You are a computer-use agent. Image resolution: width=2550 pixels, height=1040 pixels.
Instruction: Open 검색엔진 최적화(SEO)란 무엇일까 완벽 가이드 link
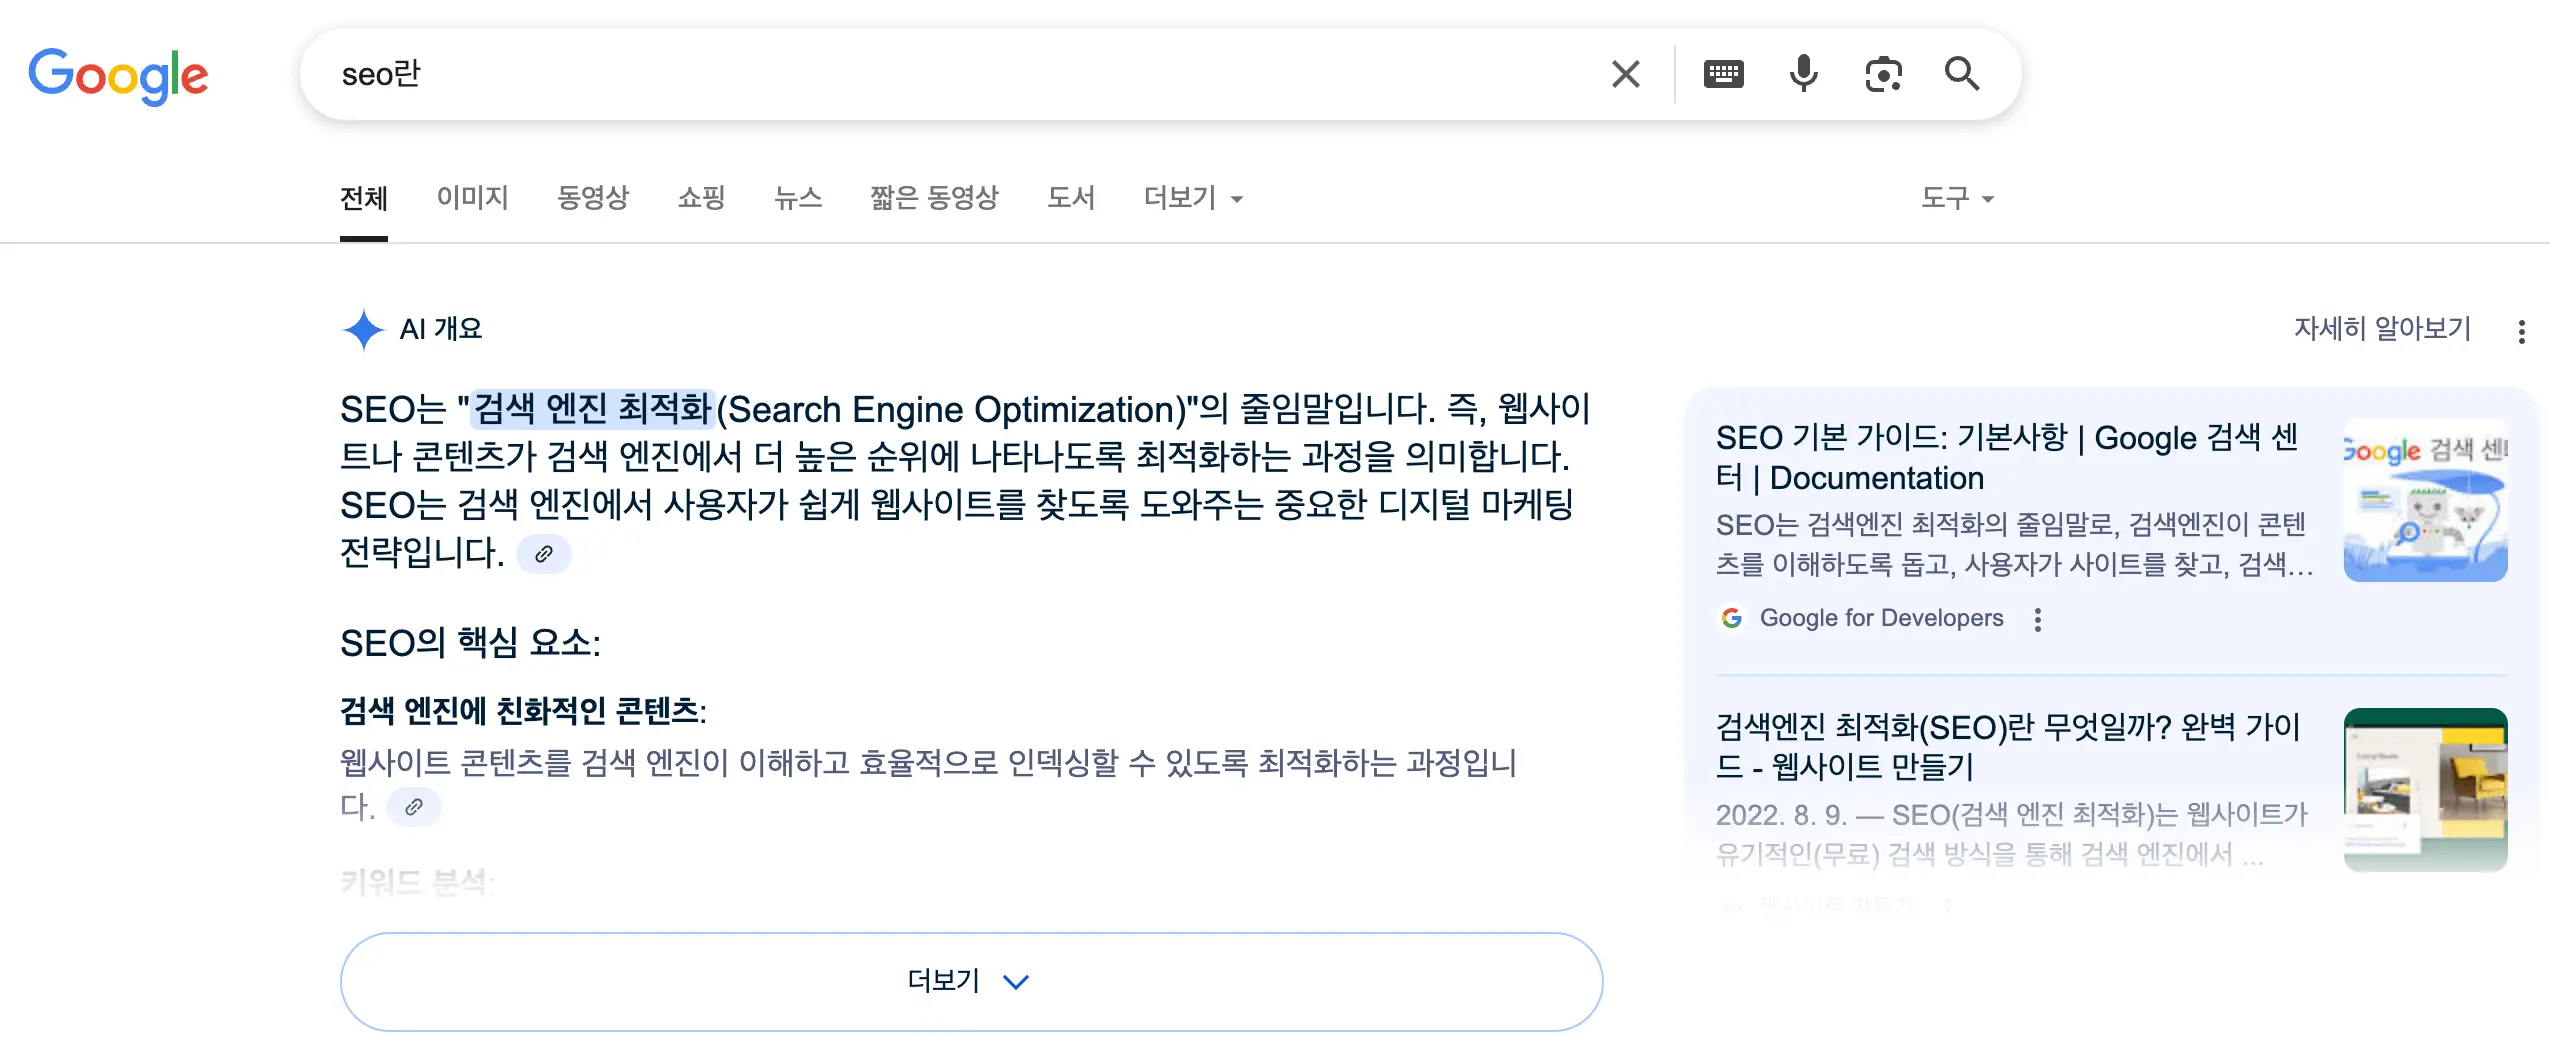coord(2008,747)
